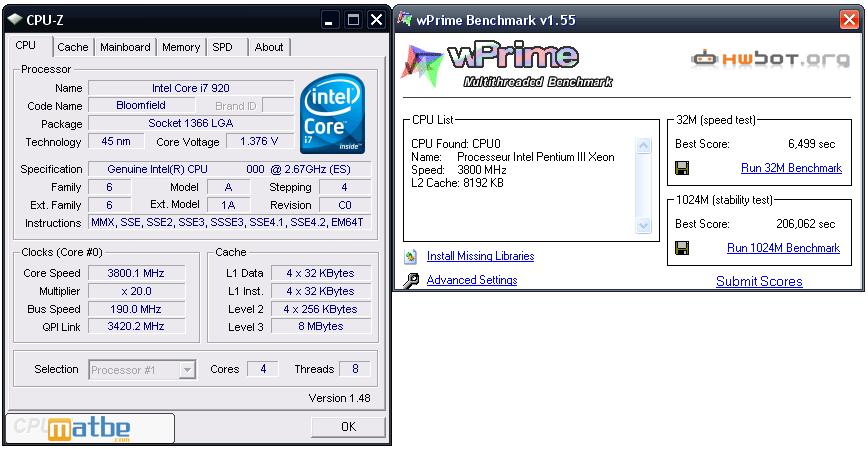Open the Mainboard tab
Viewport: 868px width, 449px height.
point(125,48)
